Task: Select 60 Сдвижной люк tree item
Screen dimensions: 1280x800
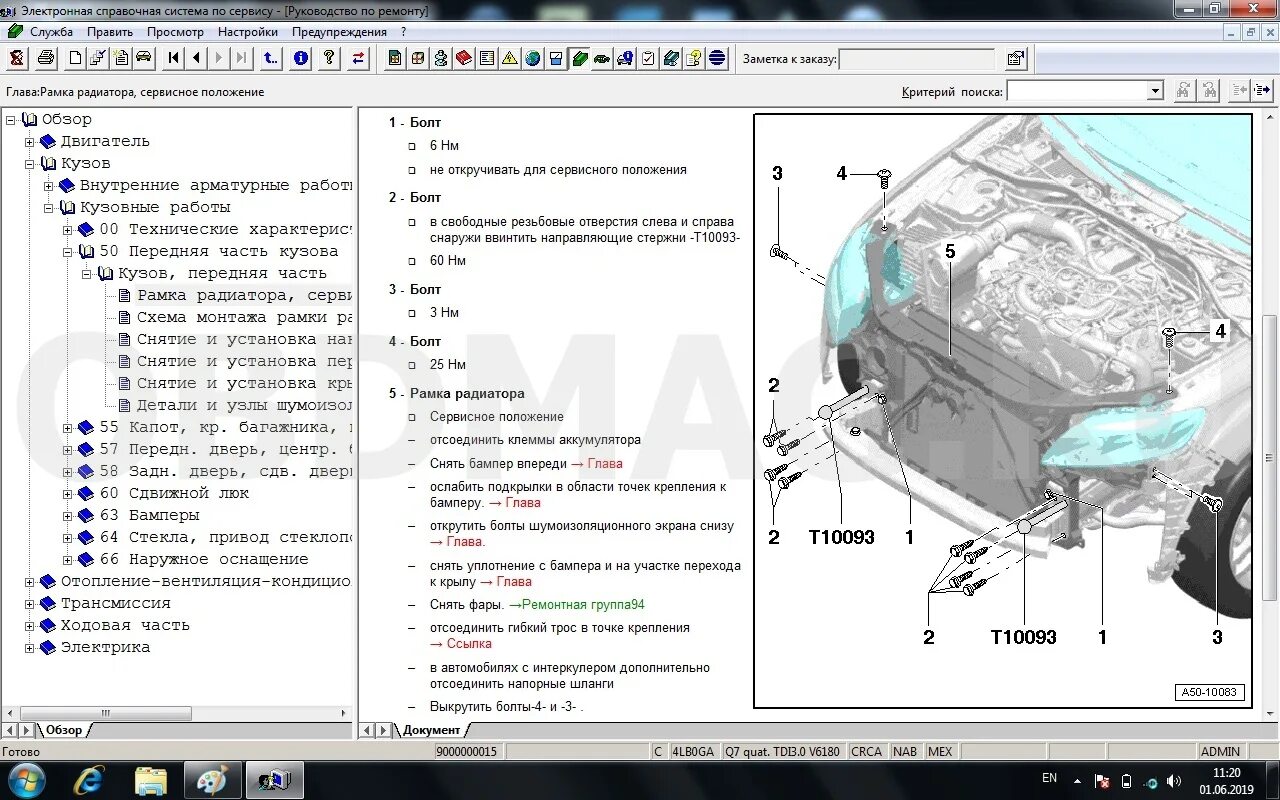Action: (174, 494)
